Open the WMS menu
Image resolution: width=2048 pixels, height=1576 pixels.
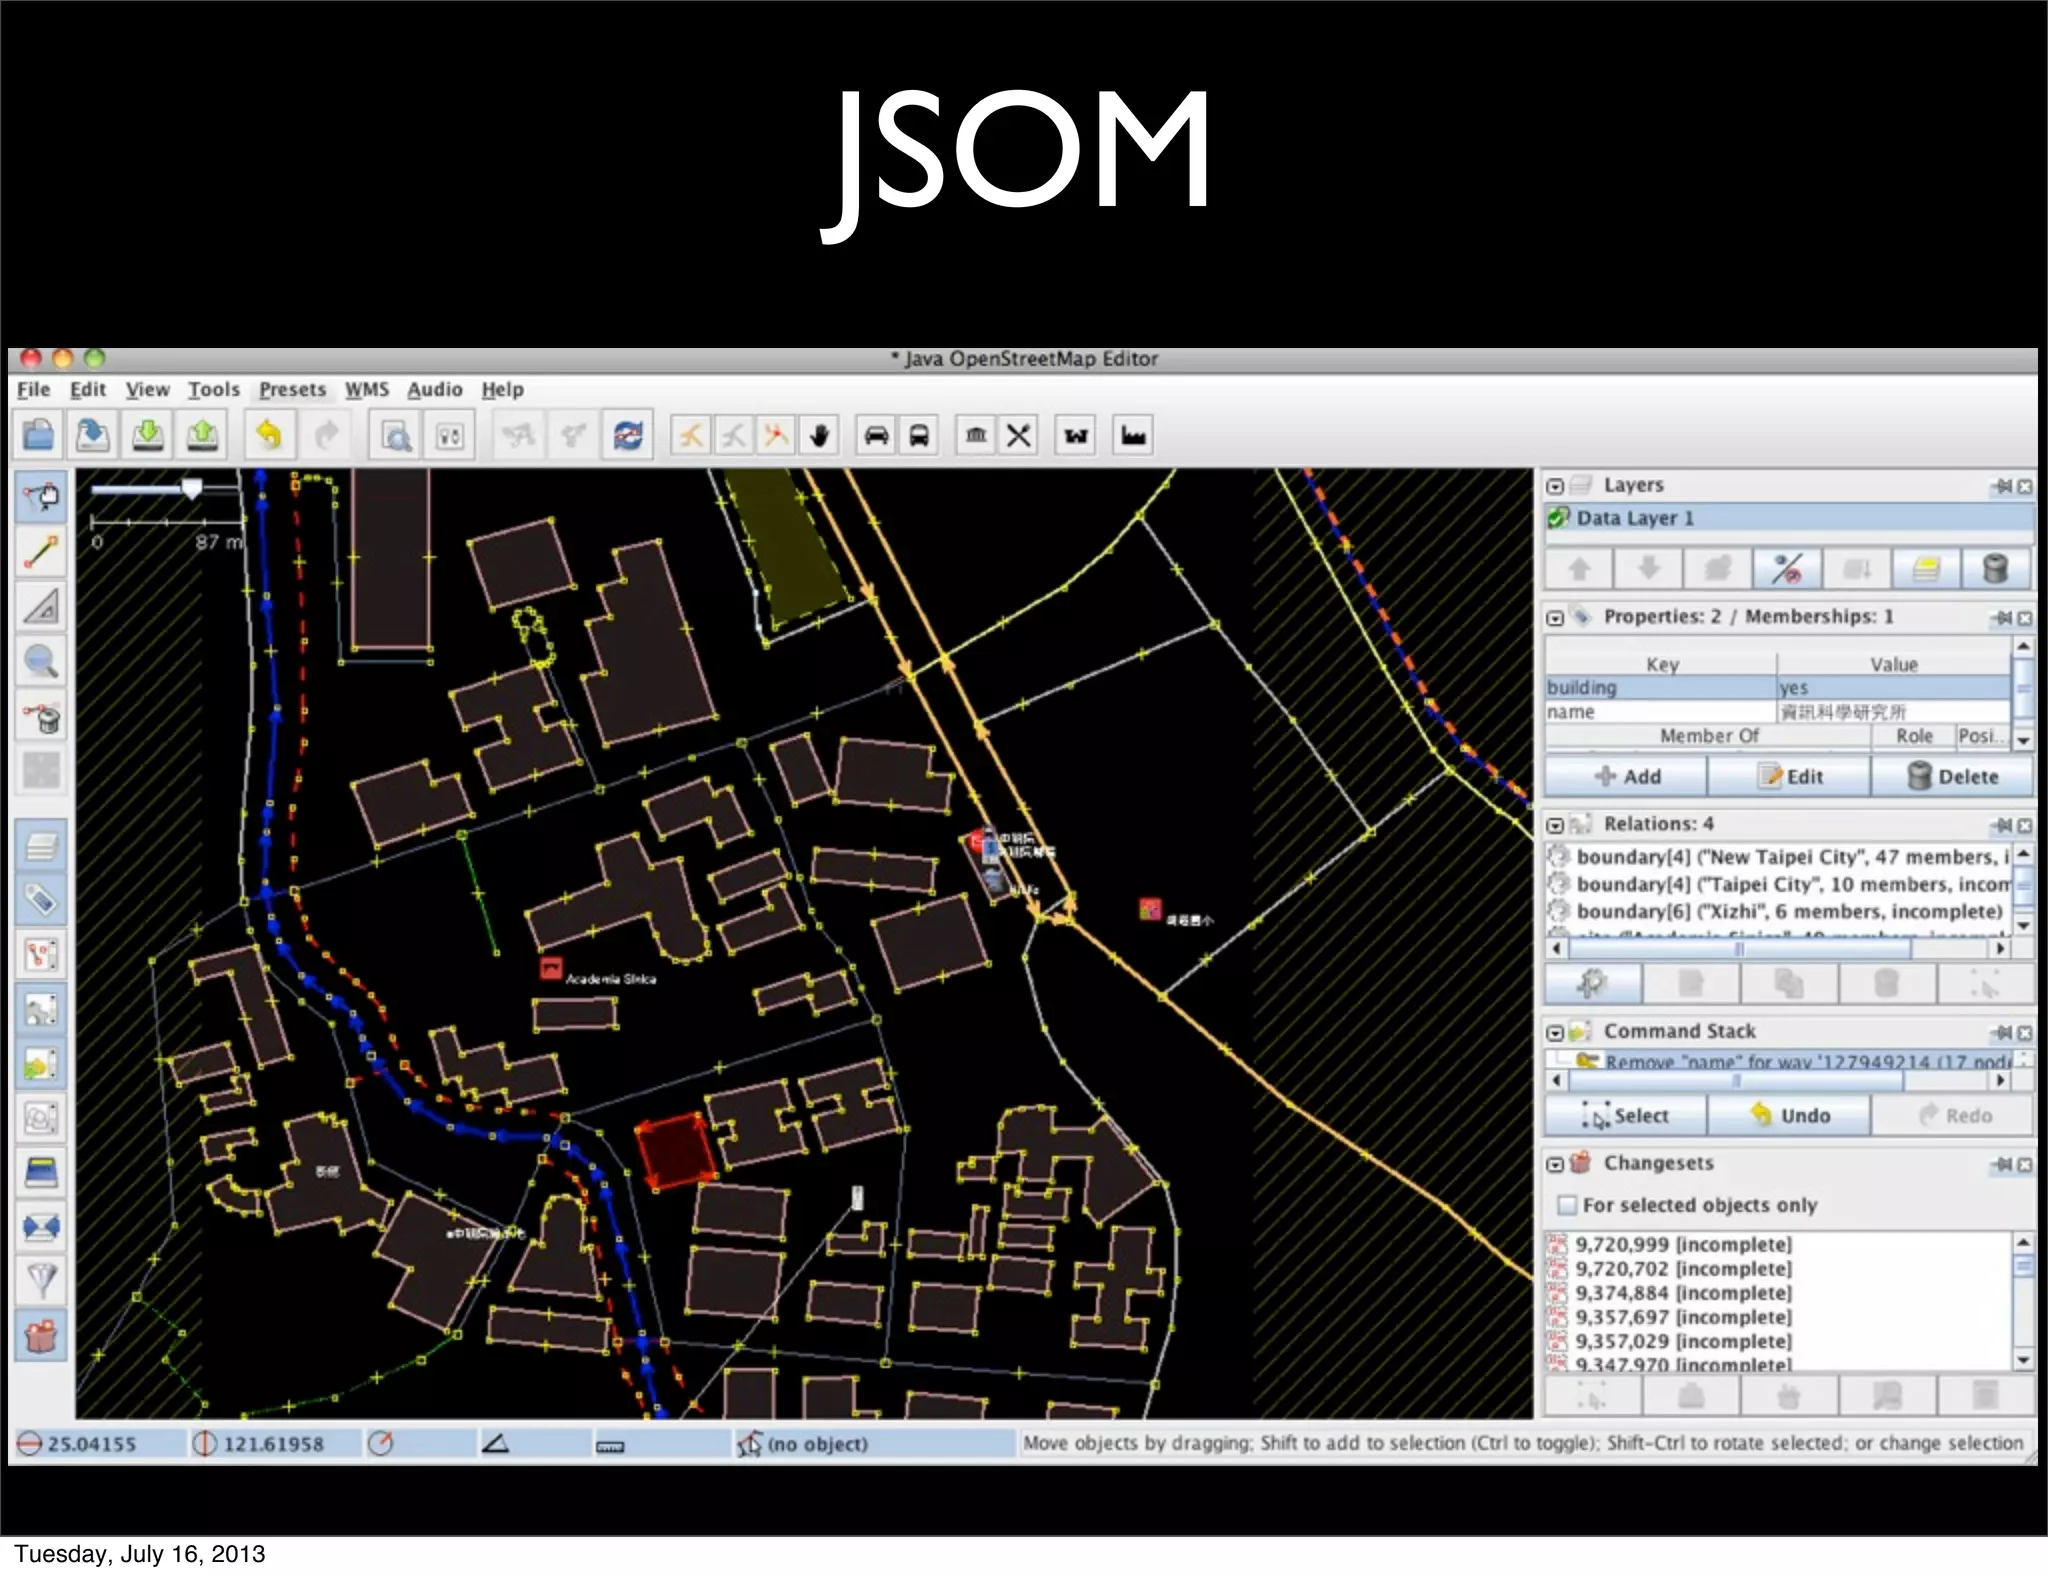[367, 390]
